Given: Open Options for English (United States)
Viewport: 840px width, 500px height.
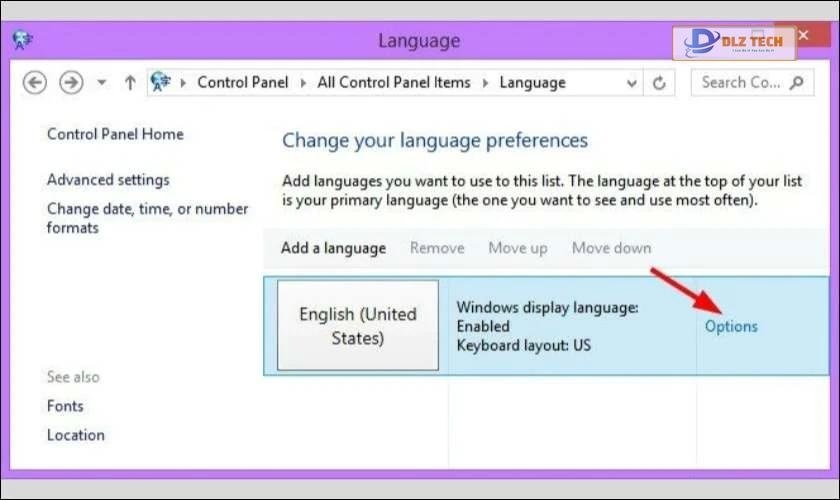Looking at the screenshot, I should (731, 326).
